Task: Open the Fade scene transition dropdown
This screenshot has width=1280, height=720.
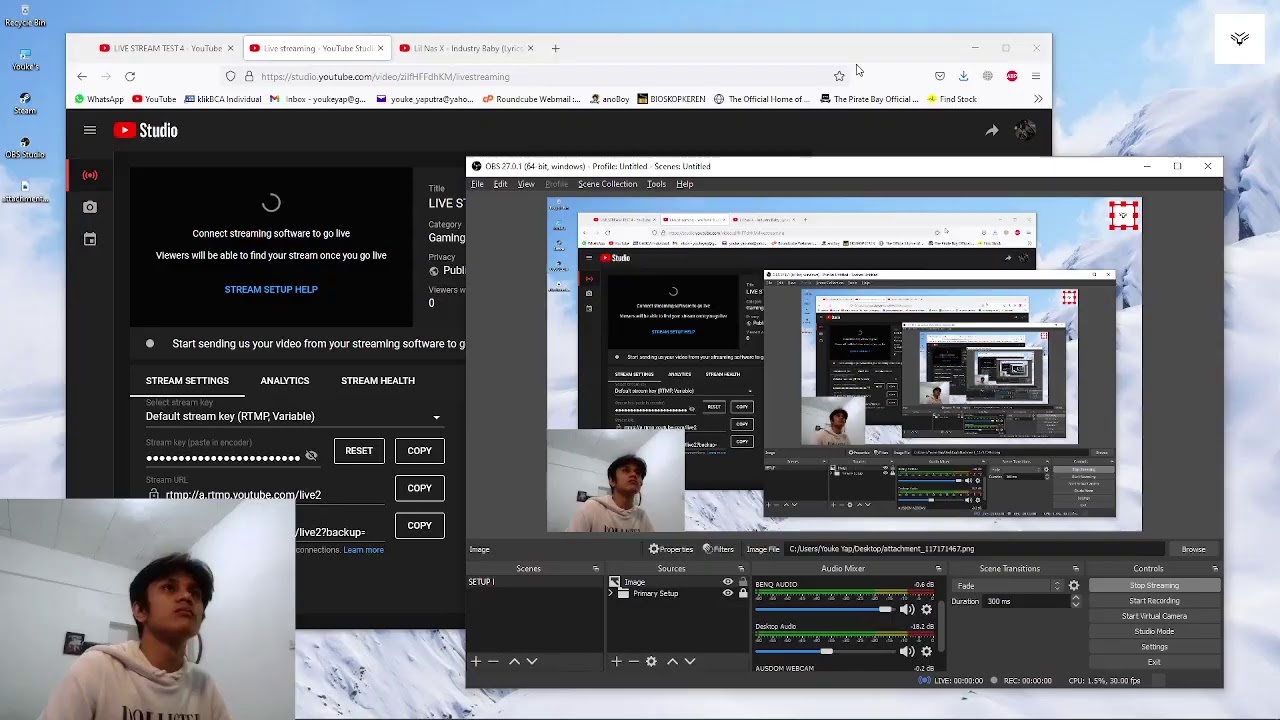Action: click(x=1008, y=586)
